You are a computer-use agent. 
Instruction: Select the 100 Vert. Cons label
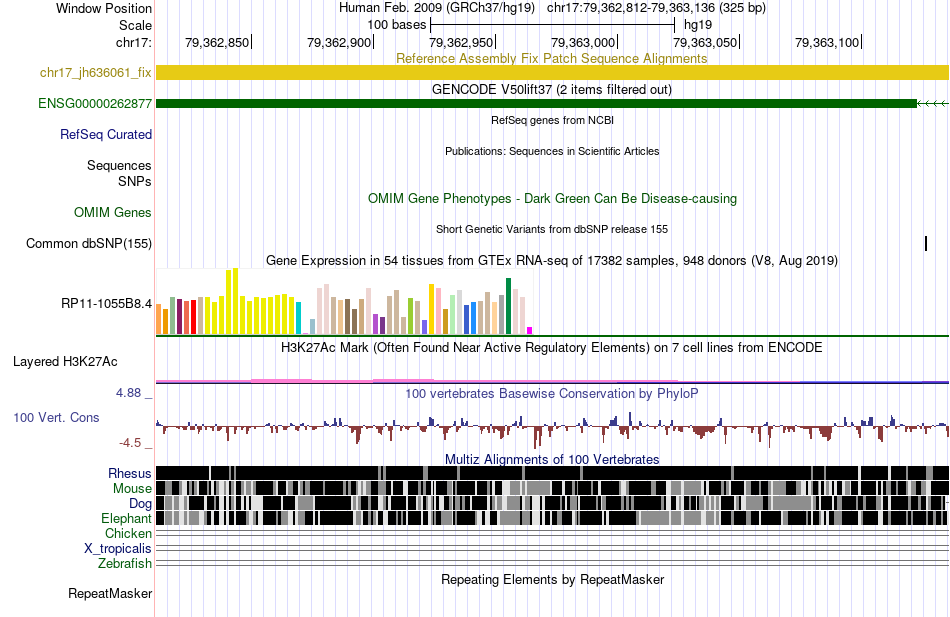coord(56,418)
